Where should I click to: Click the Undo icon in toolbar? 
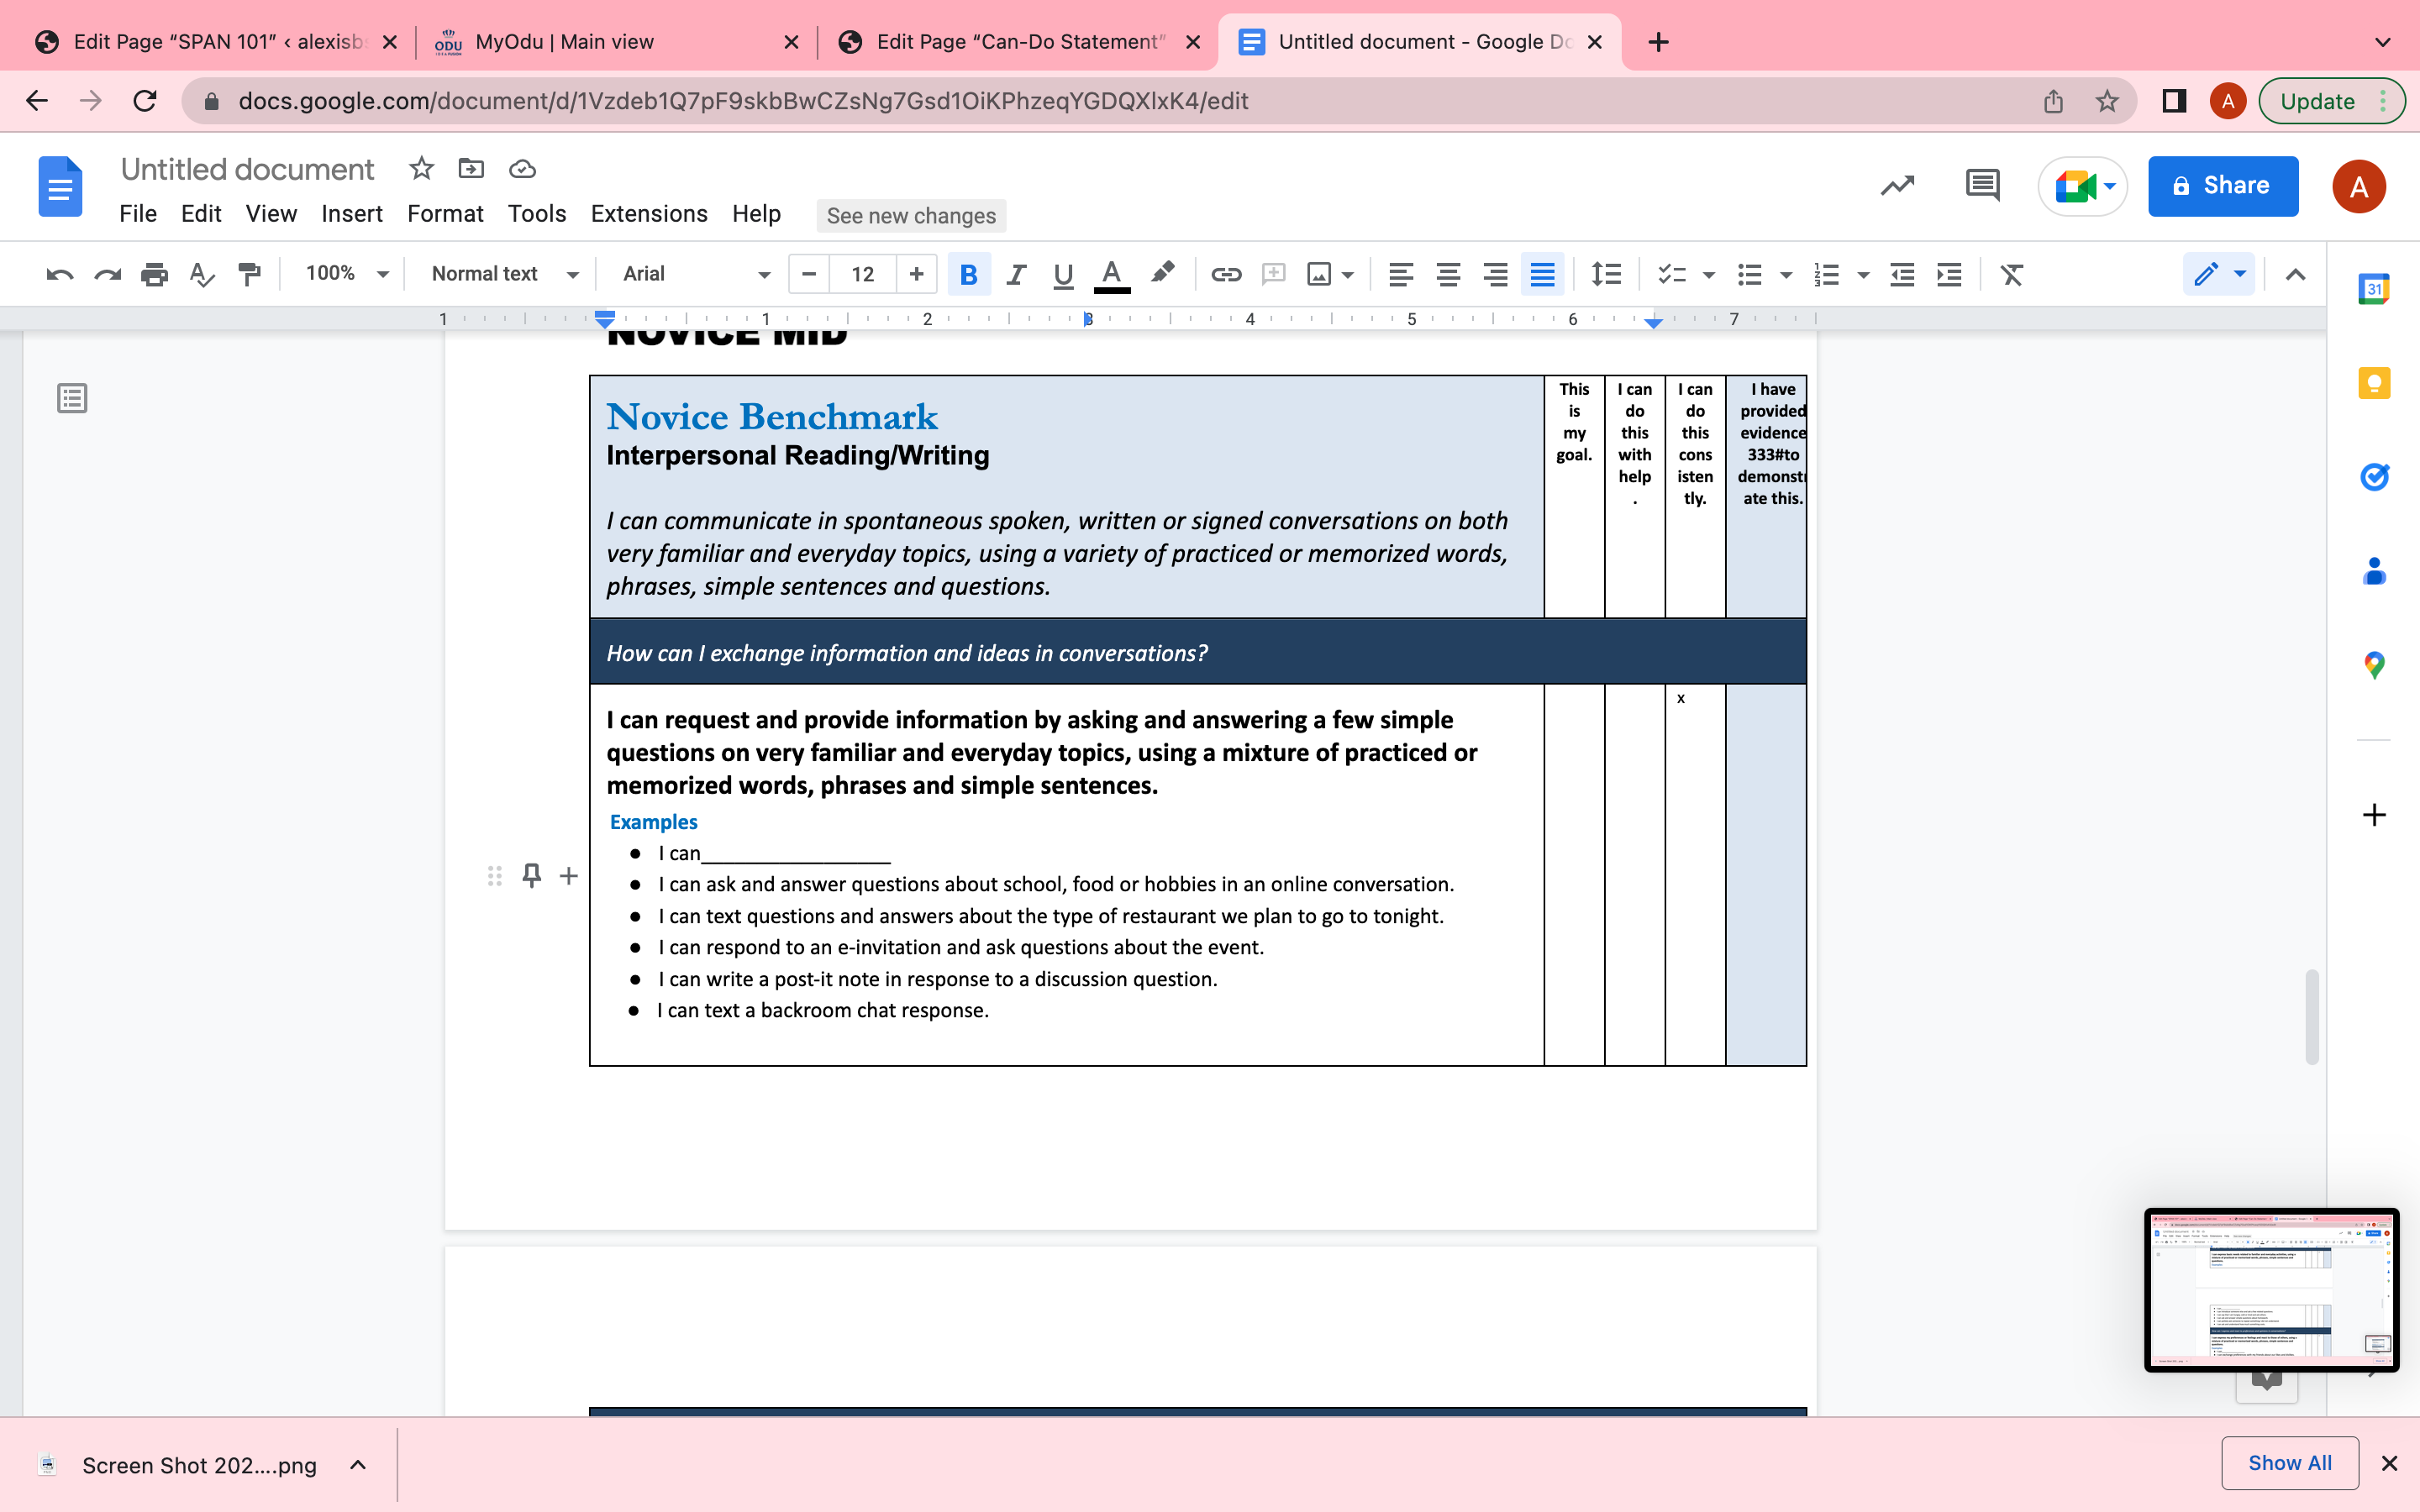point(60,274)
